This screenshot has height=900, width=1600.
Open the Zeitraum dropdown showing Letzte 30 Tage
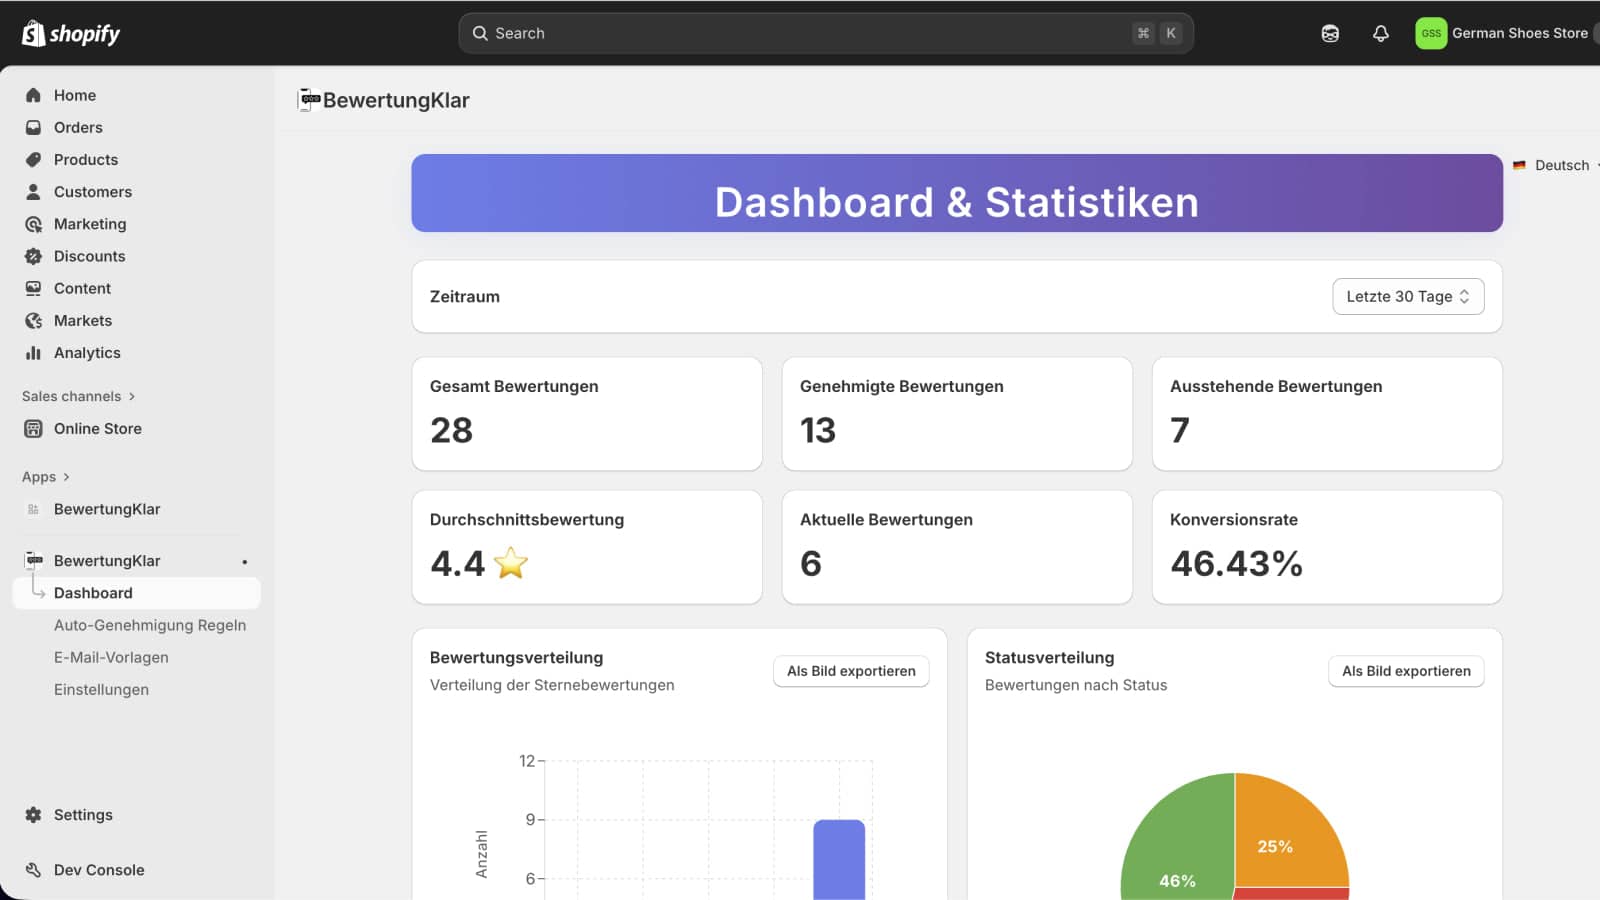[x=1407, y=296]
